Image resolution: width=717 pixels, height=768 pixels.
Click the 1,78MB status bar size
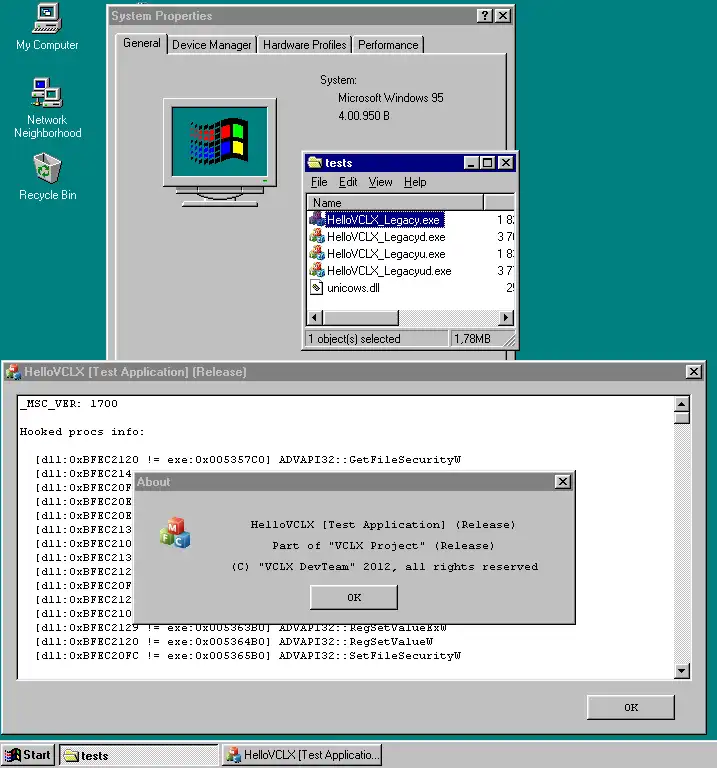coord(472,339)
